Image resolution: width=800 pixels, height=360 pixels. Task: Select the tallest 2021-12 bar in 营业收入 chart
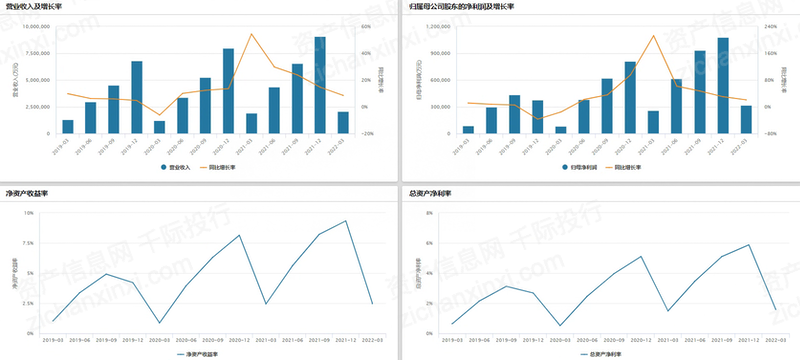click(x=320, y=85)
